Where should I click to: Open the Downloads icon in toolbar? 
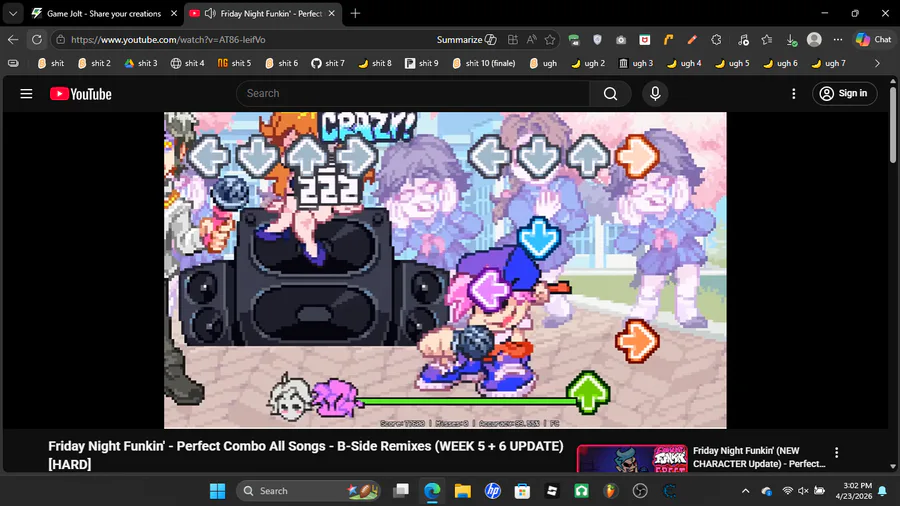tap(791, 40)
